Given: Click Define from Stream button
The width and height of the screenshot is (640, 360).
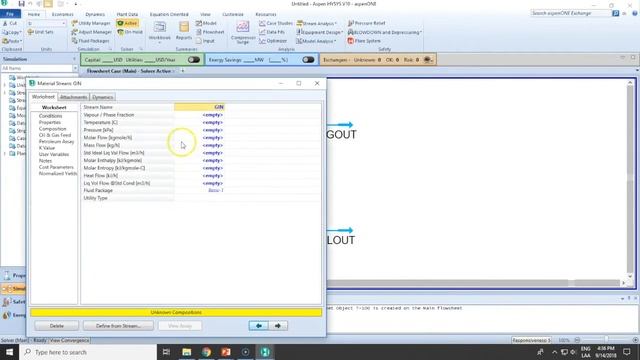Looking at the screenshot, I should coord(118,326).
